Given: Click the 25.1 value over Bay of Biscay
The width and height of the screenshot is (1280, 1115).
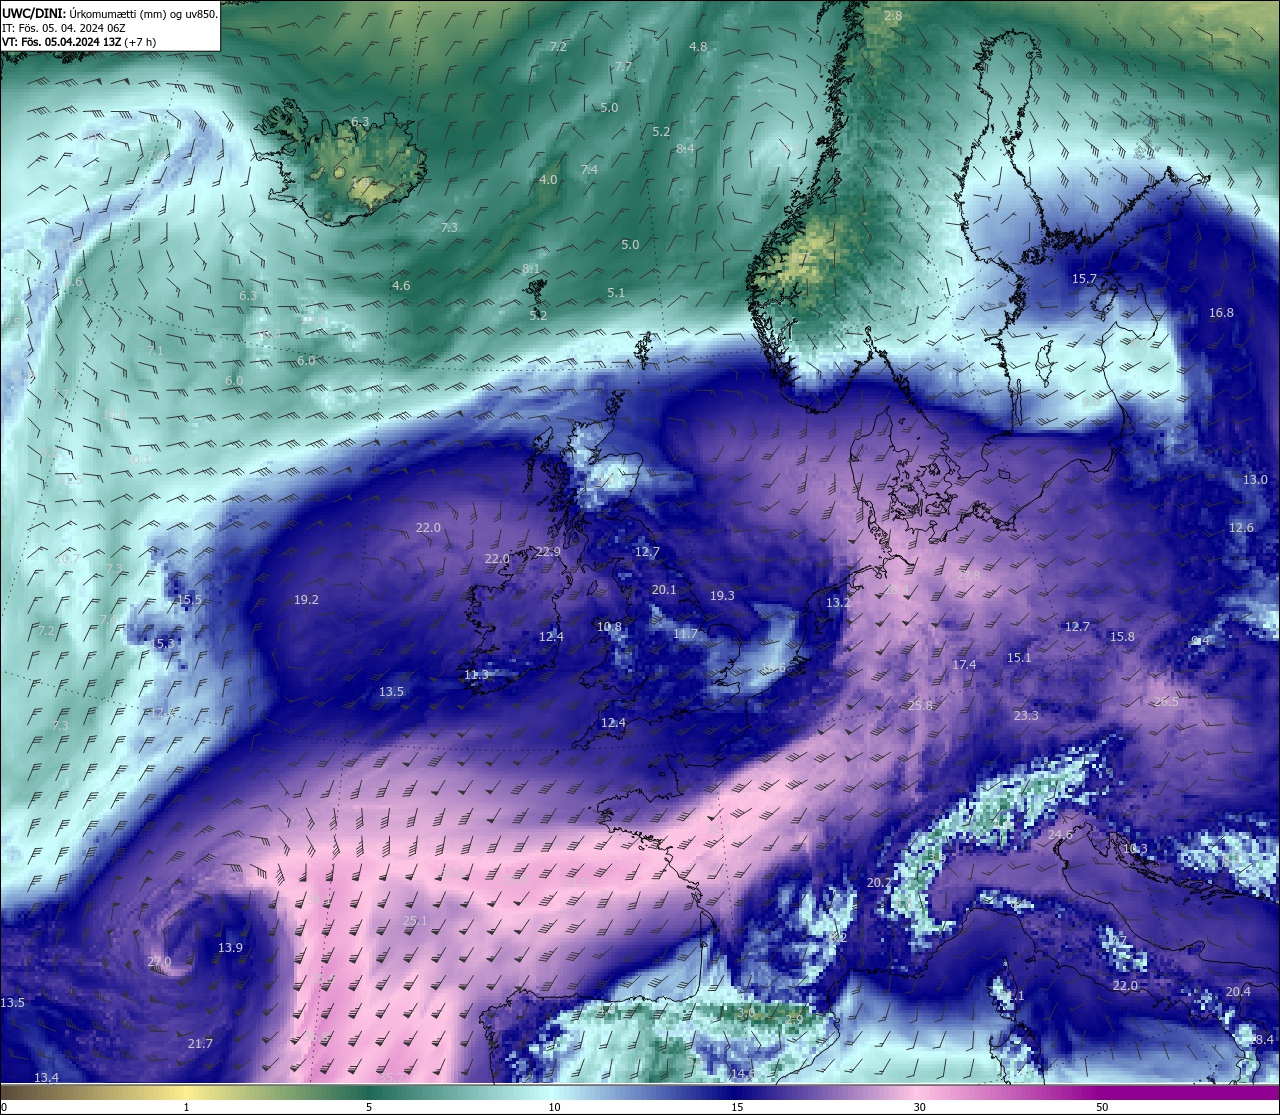Looking at the screenshot, I should pos(415,921).
